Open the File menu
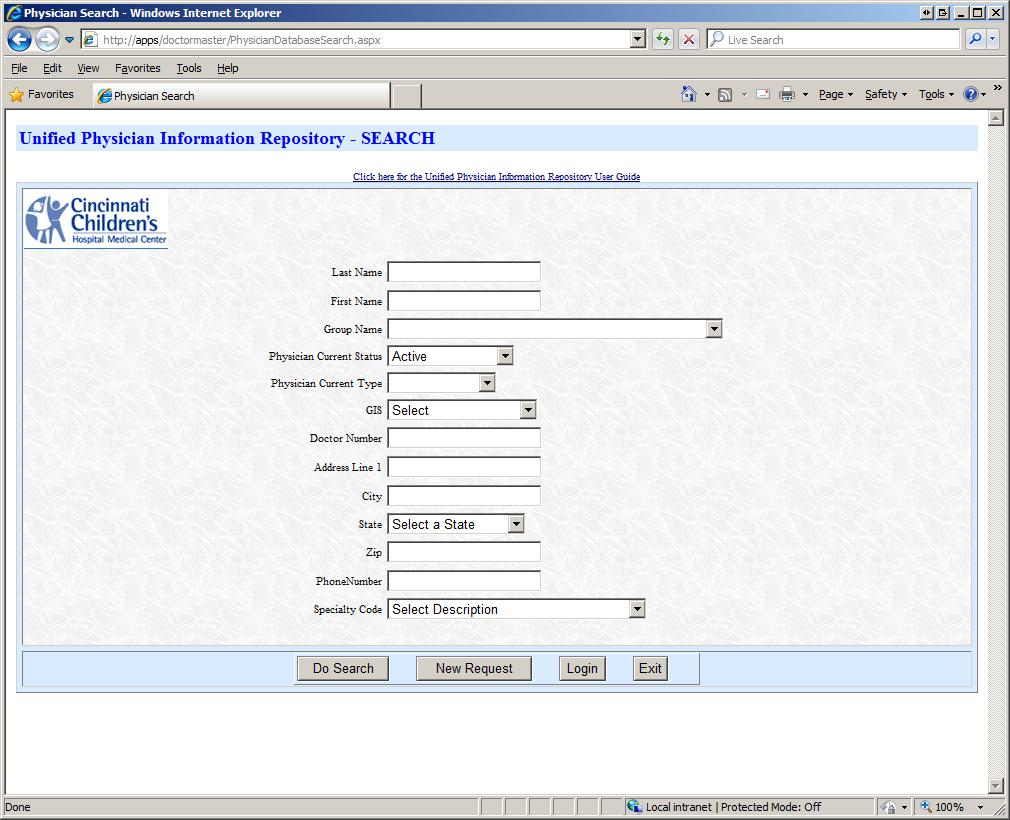The height and width of the screenshot is (820, 1010). point(19,68)
